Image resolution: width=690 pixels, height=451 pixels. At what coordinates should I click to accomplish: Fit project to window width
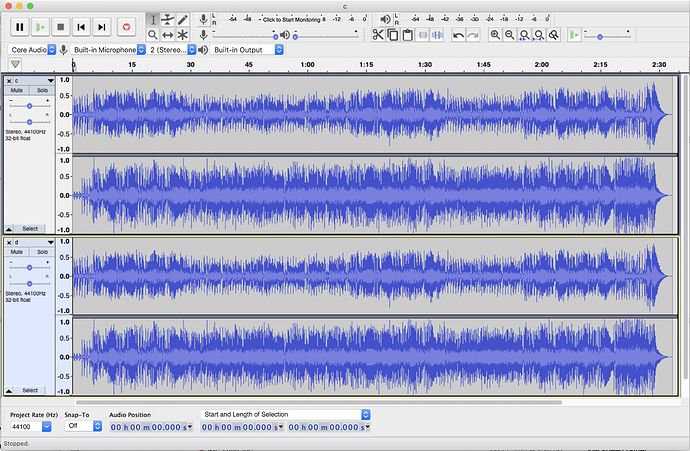[x=539, y=35]
